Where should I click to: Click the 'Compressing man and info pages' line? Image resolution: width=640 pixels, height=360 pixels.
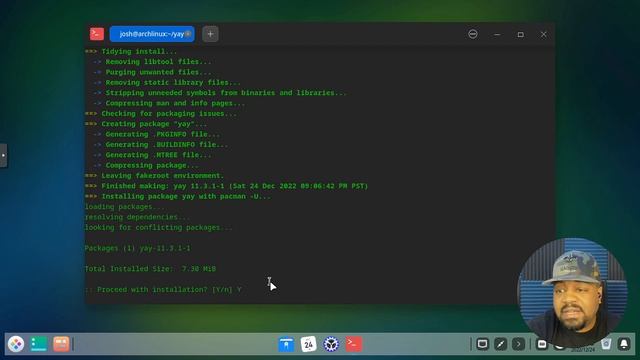click(169, 103)
